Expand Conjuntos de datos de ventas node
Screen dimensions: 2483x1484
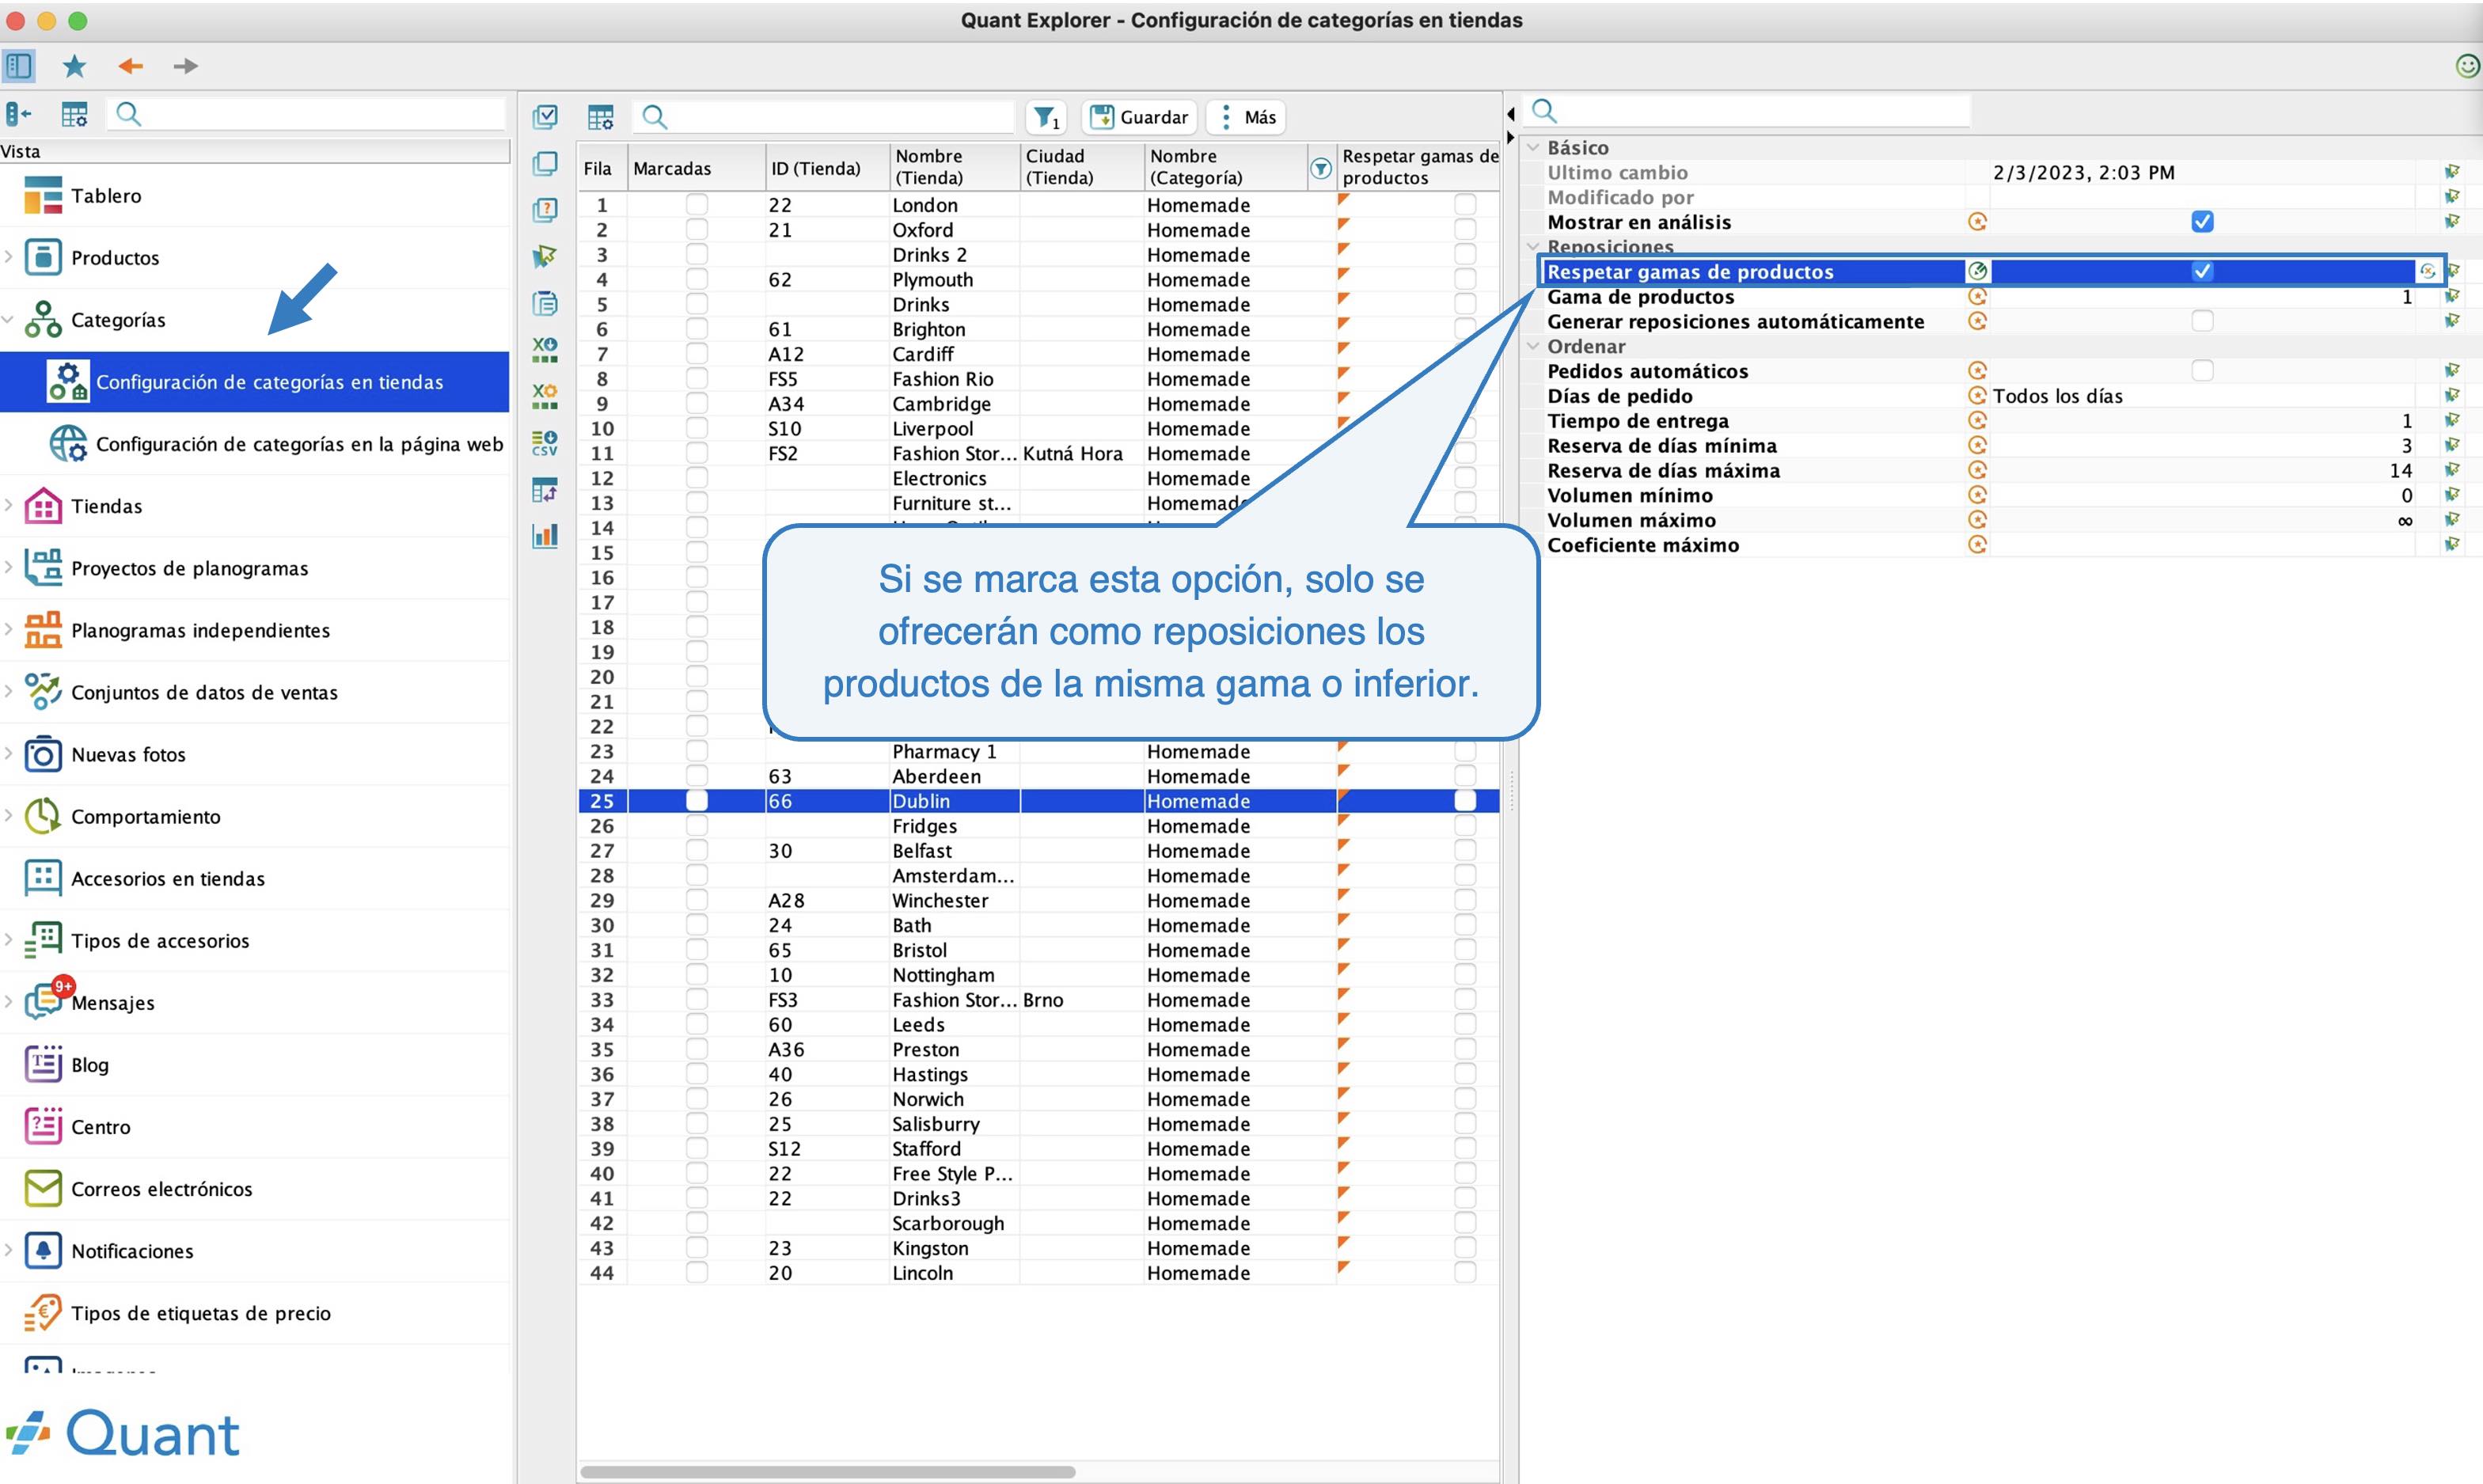click(9, 692)
